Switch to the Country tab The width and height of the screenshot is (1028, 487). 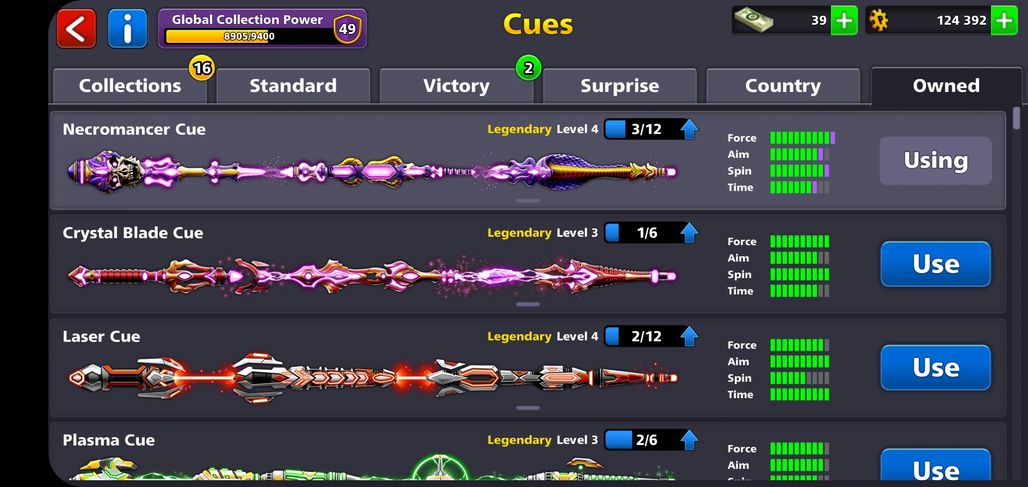[x=783, y=86]
